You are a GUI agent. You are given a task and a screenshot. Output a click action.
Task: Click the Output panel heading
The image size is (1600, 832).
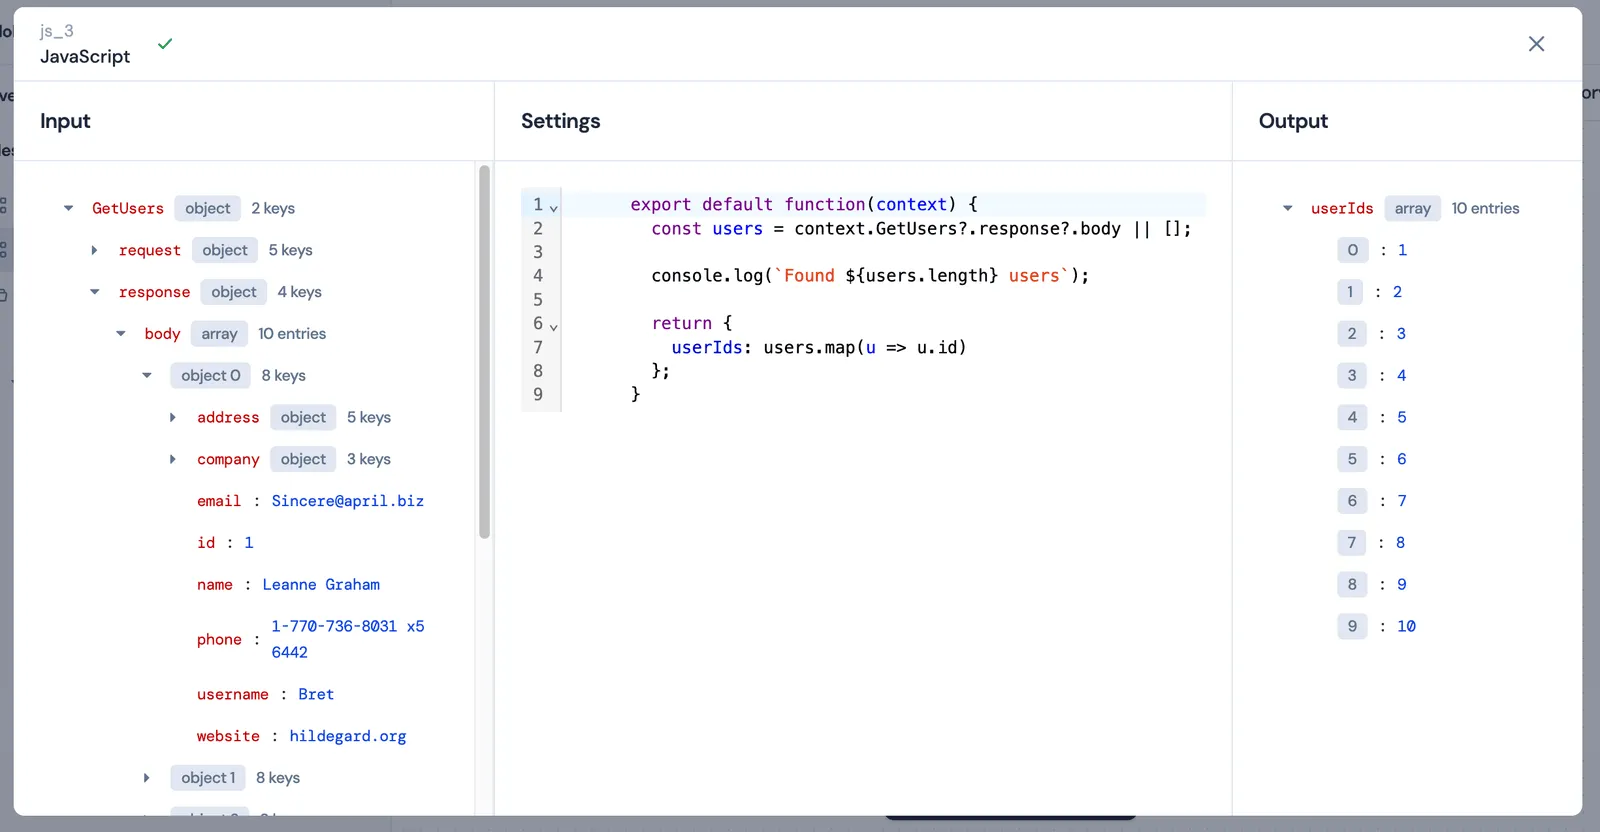[x=1293, y=121]
